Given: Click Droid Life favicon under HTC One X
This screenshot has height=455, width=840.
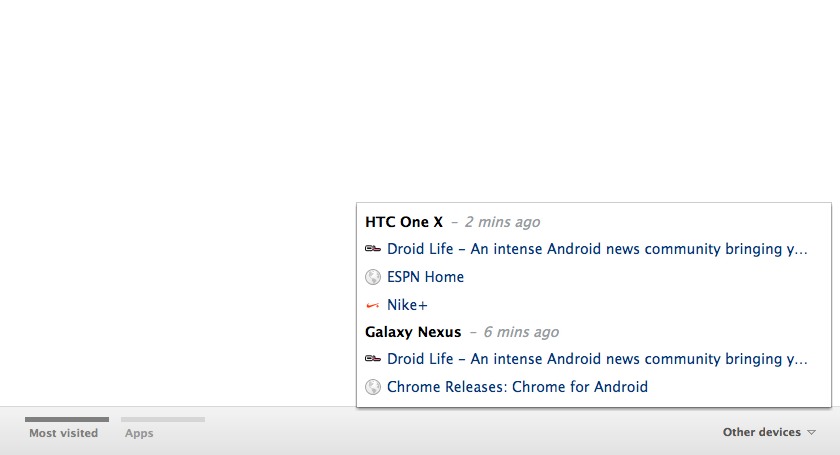Looking at the screenshot, I should (x=373, y=249).
